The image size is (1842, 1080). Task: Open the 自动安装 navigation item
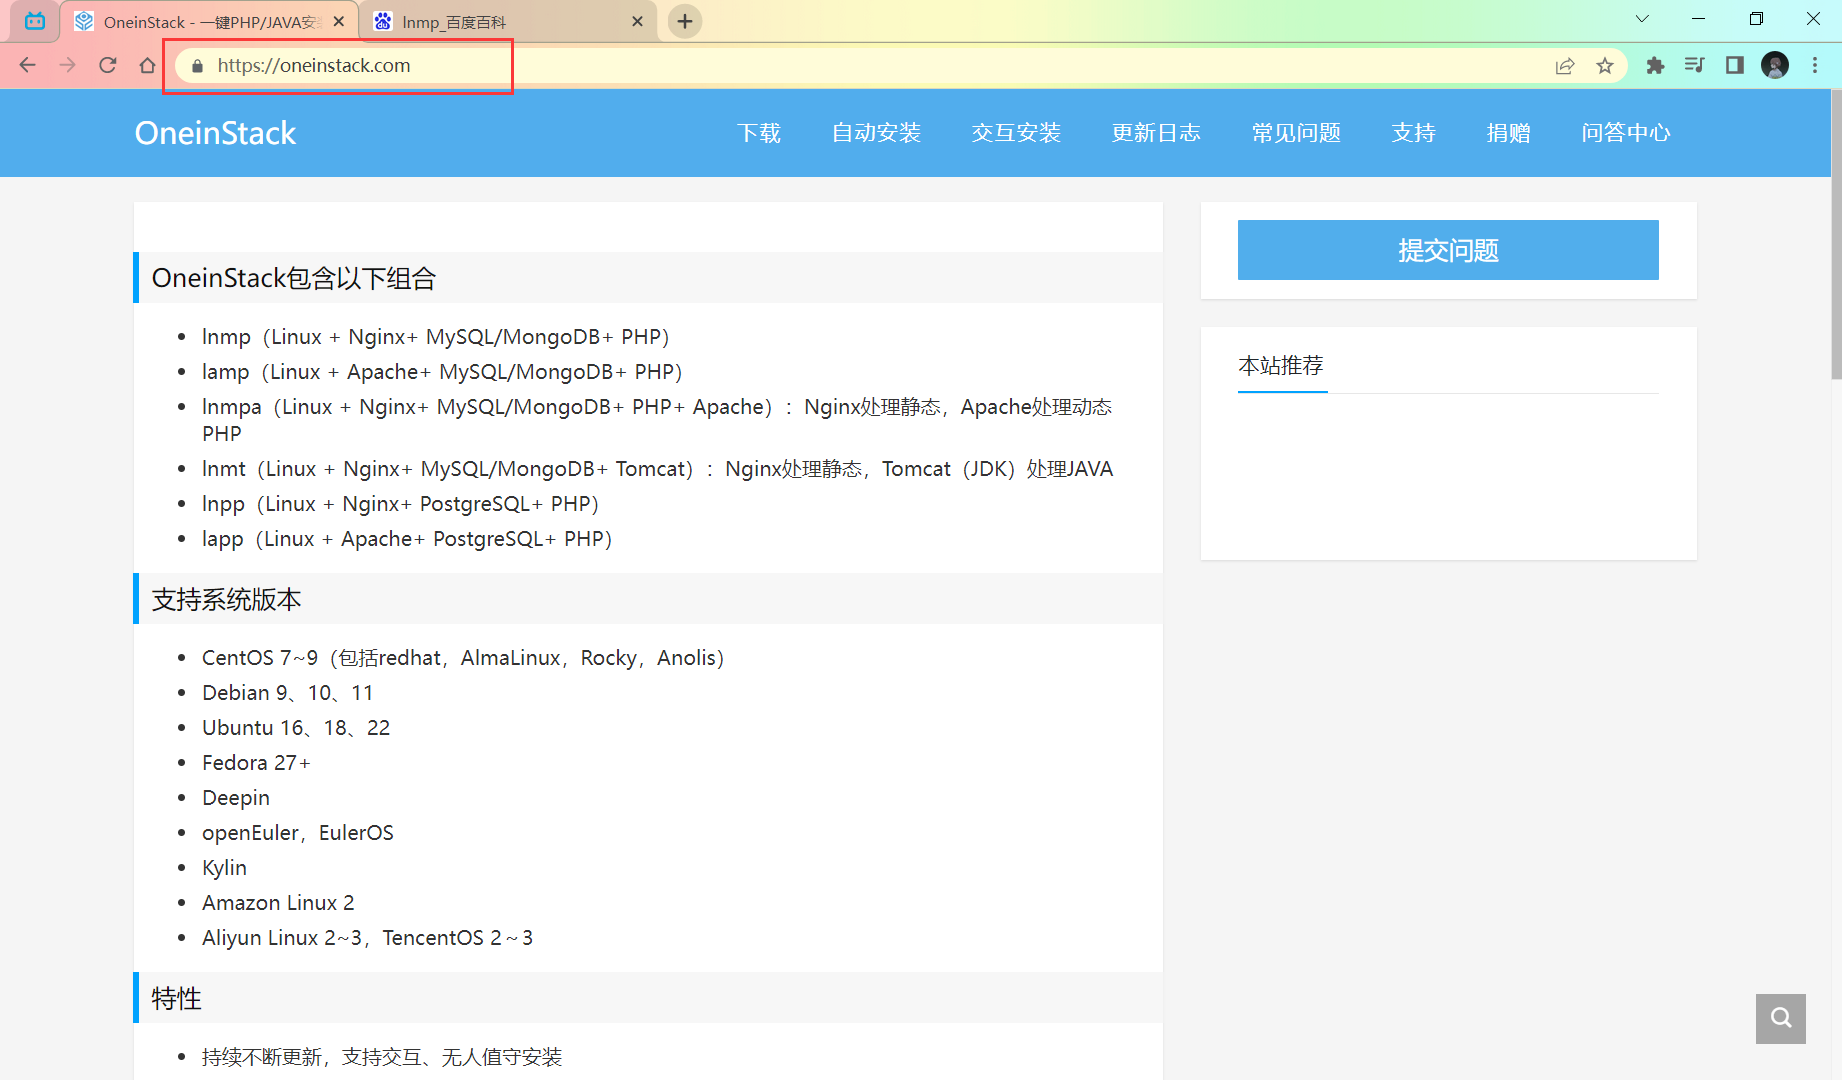(876, 133)
